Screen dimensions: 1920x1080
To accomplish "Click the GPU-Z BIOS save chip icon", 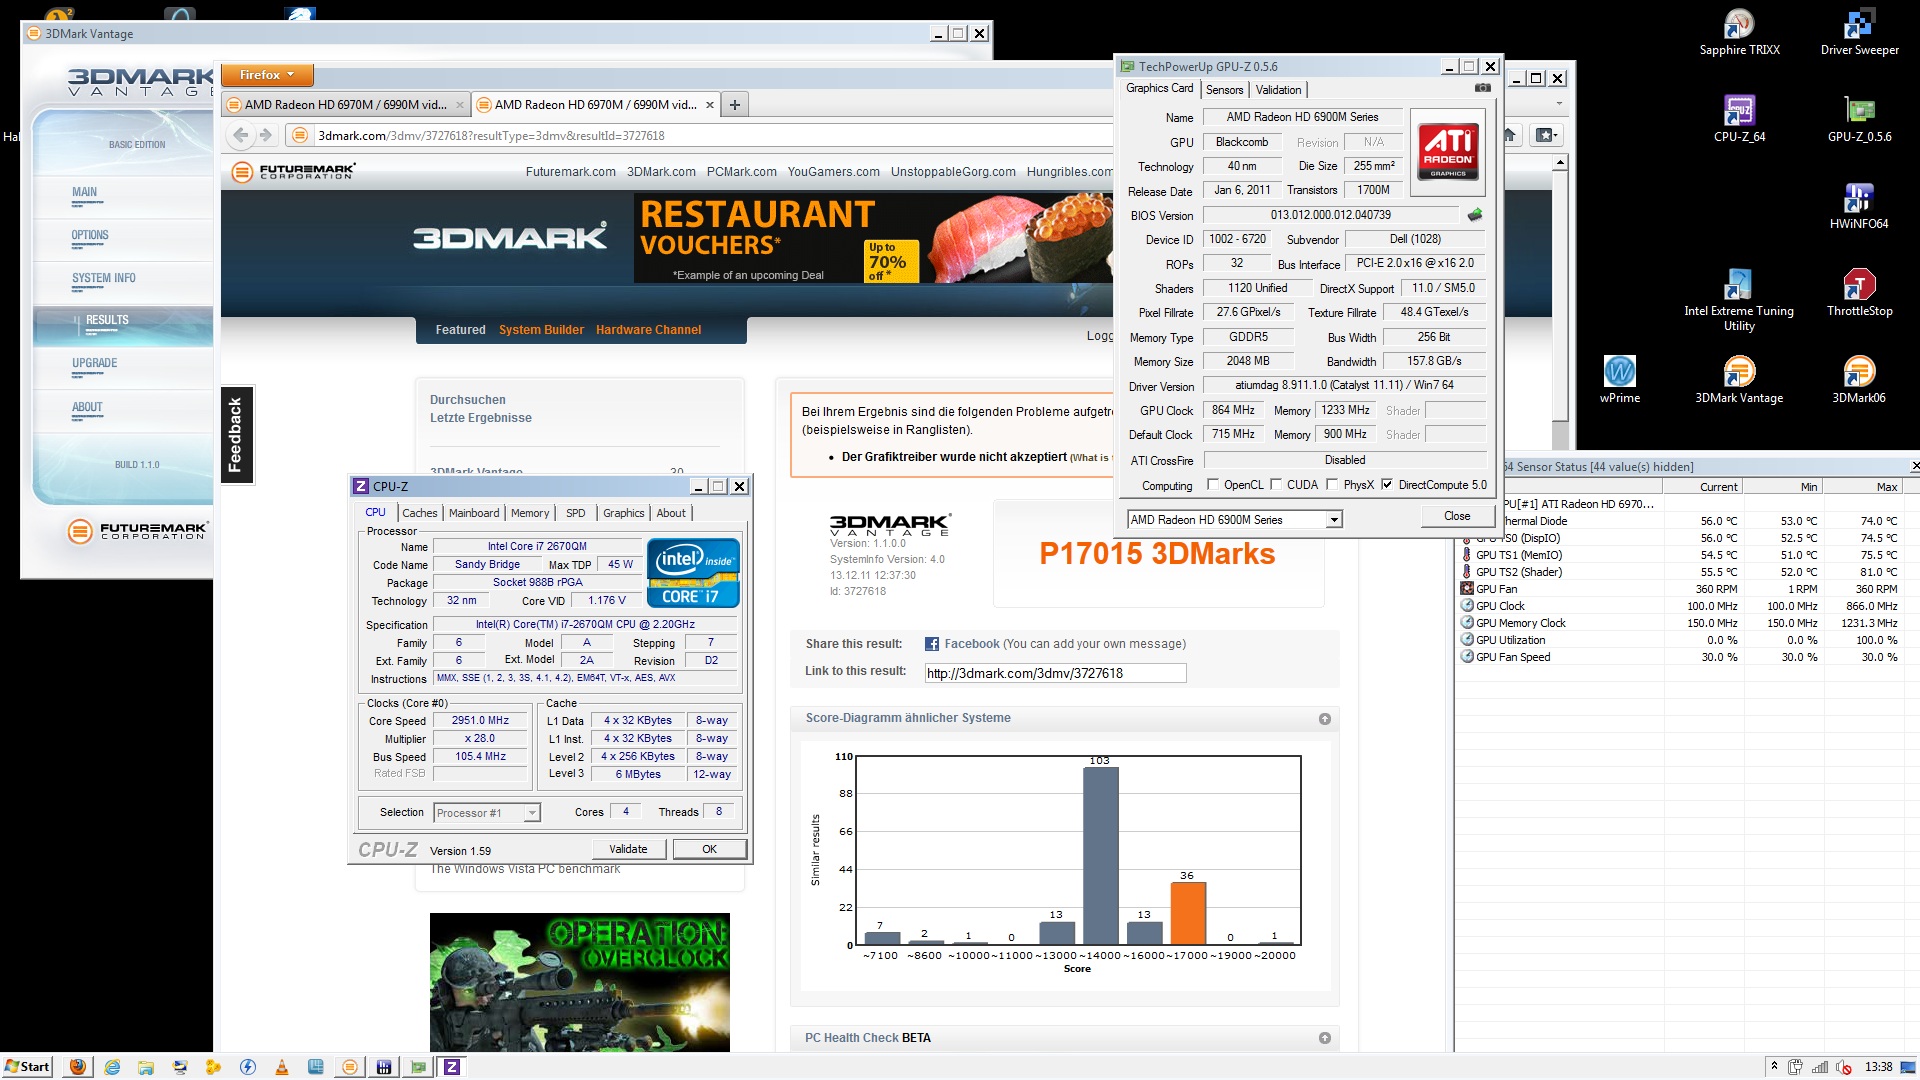I will pos(1474,215).
